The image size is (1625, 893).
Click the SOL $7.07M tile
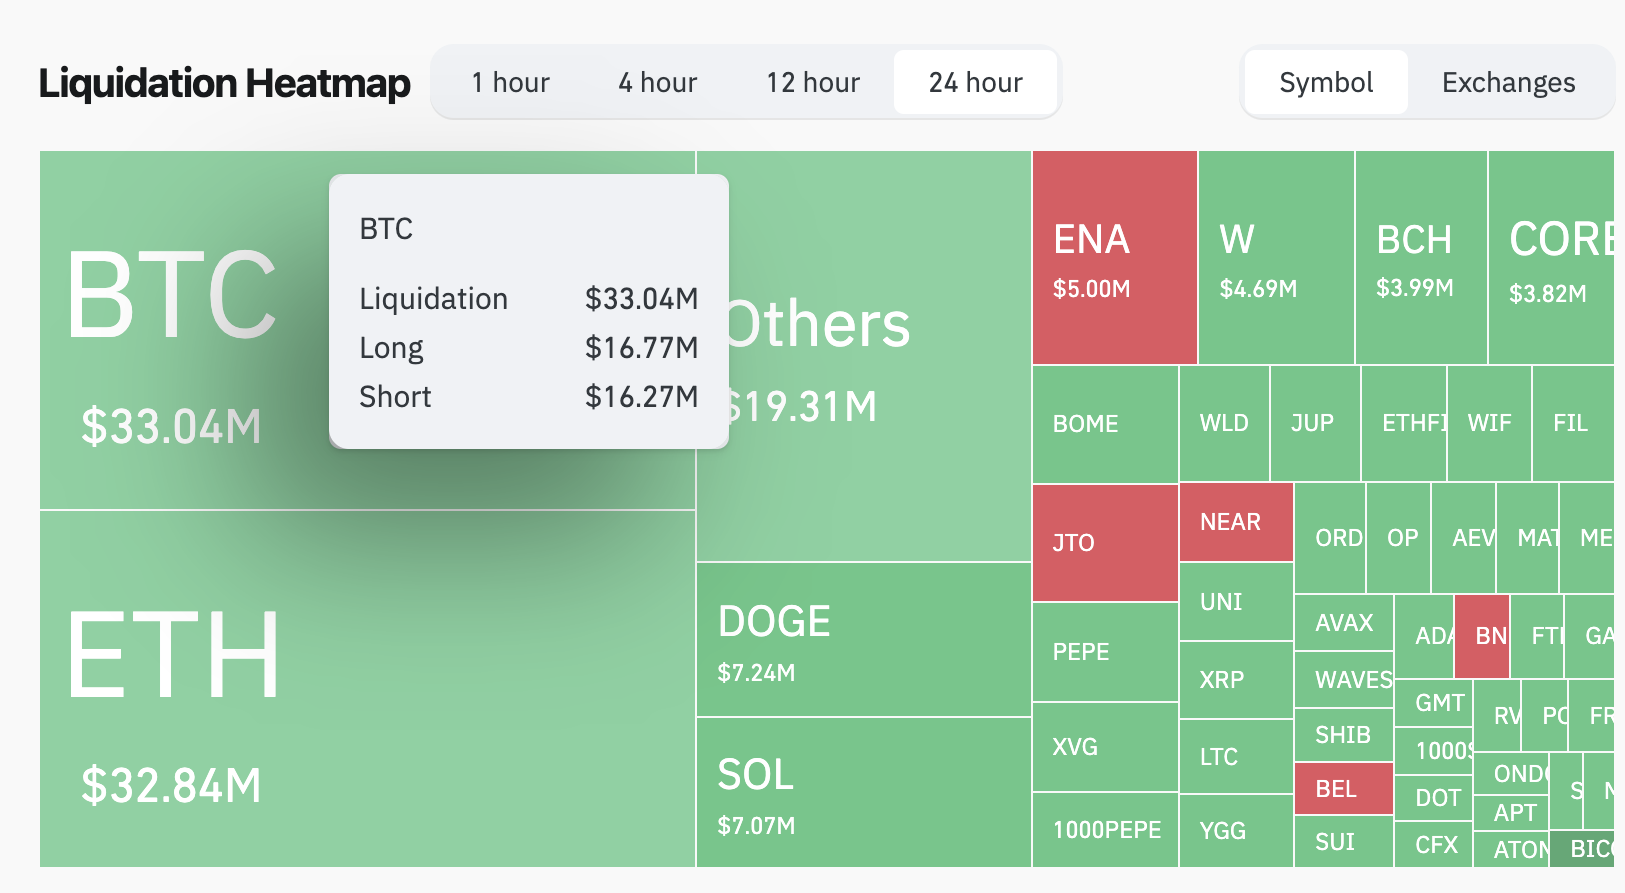tap(863, 792)
